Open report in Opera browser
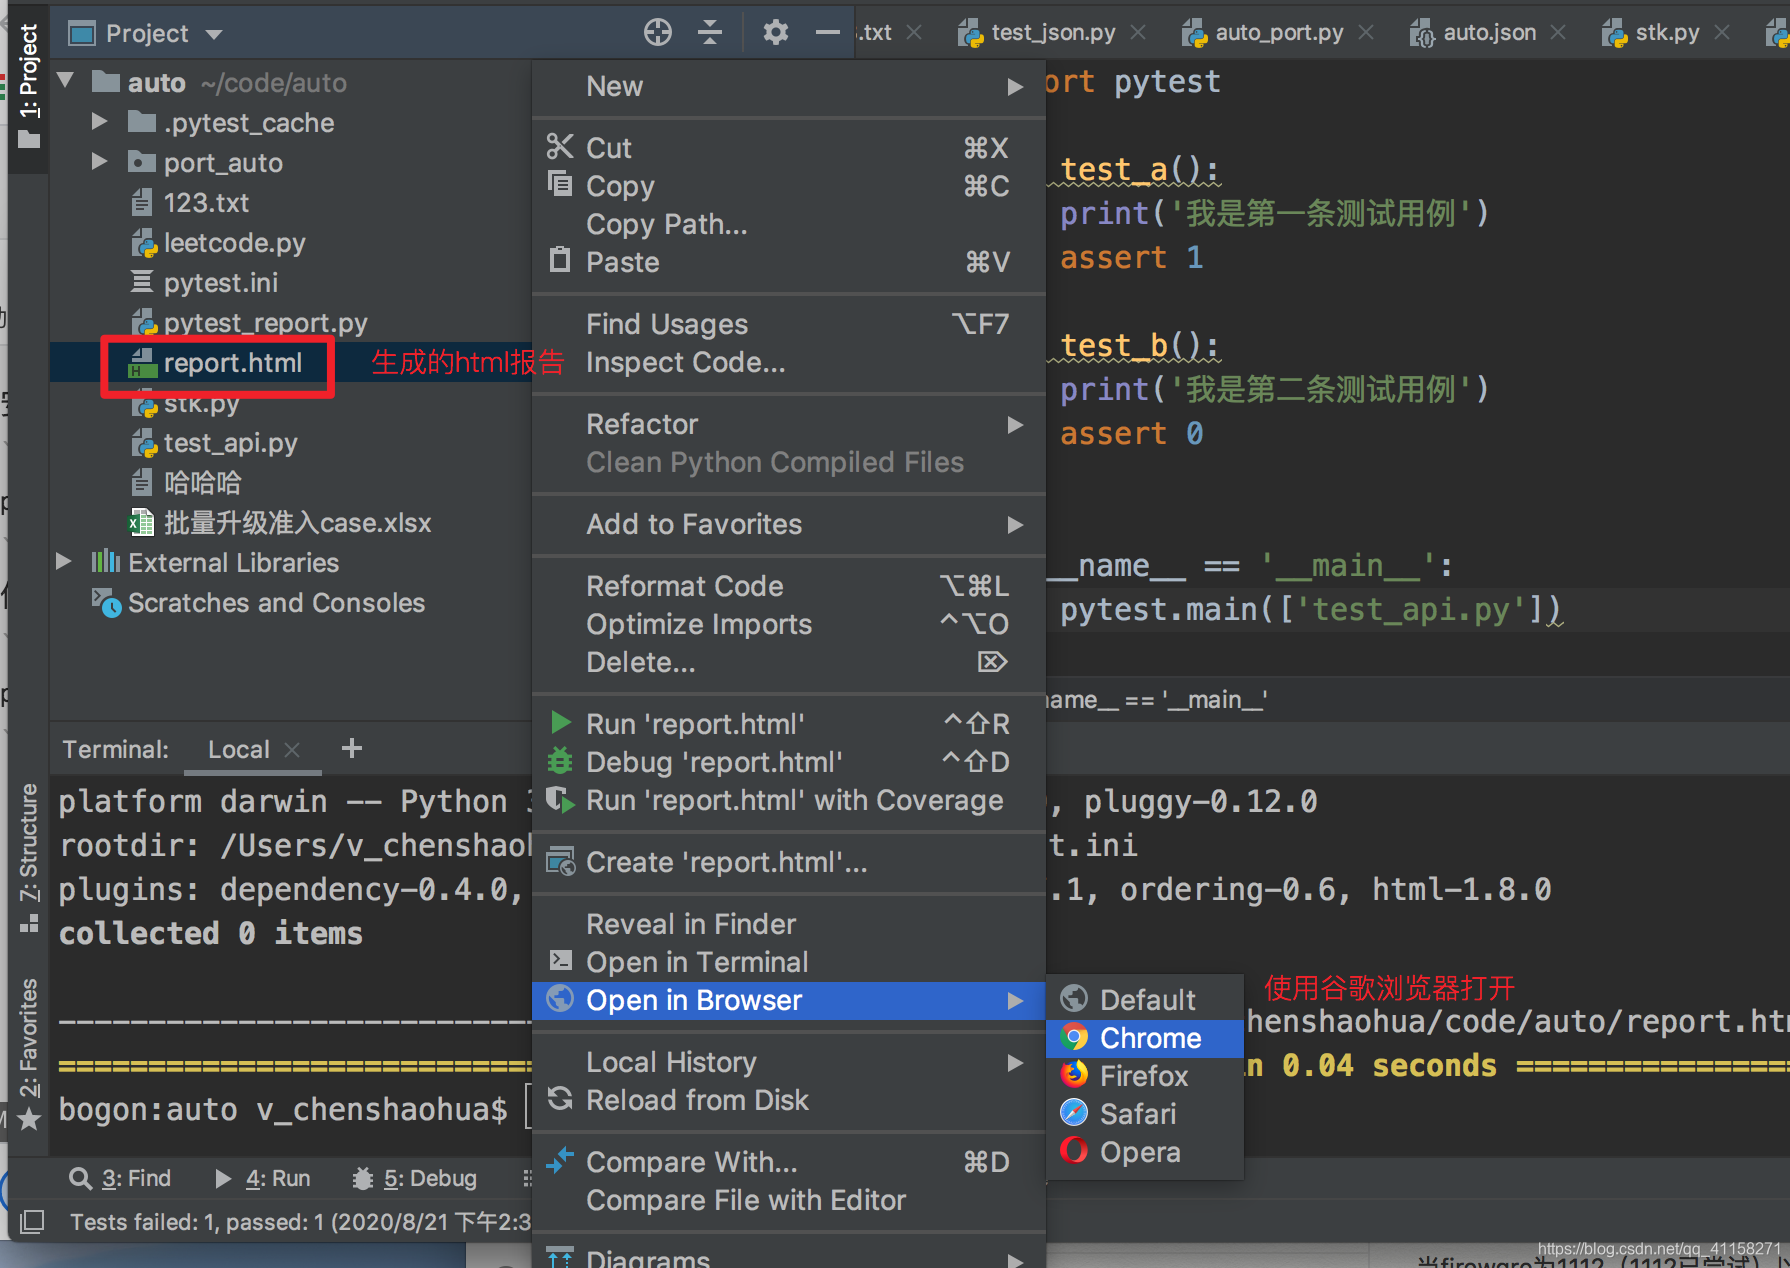 pyautogui.click(x=1145, y=1152)
